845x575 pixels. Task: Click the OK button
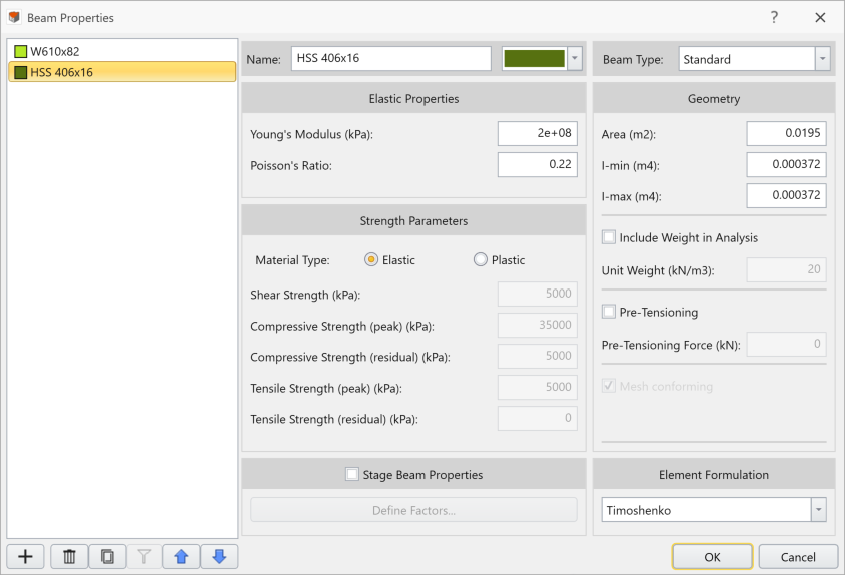pos(712,557)
